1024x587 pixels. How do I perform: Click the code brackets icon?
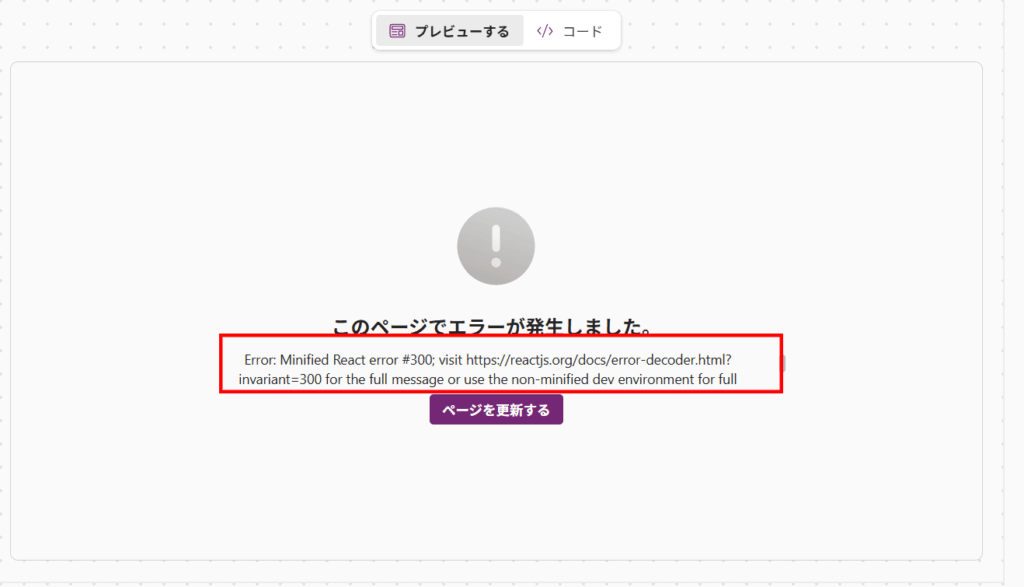(545, 31)
